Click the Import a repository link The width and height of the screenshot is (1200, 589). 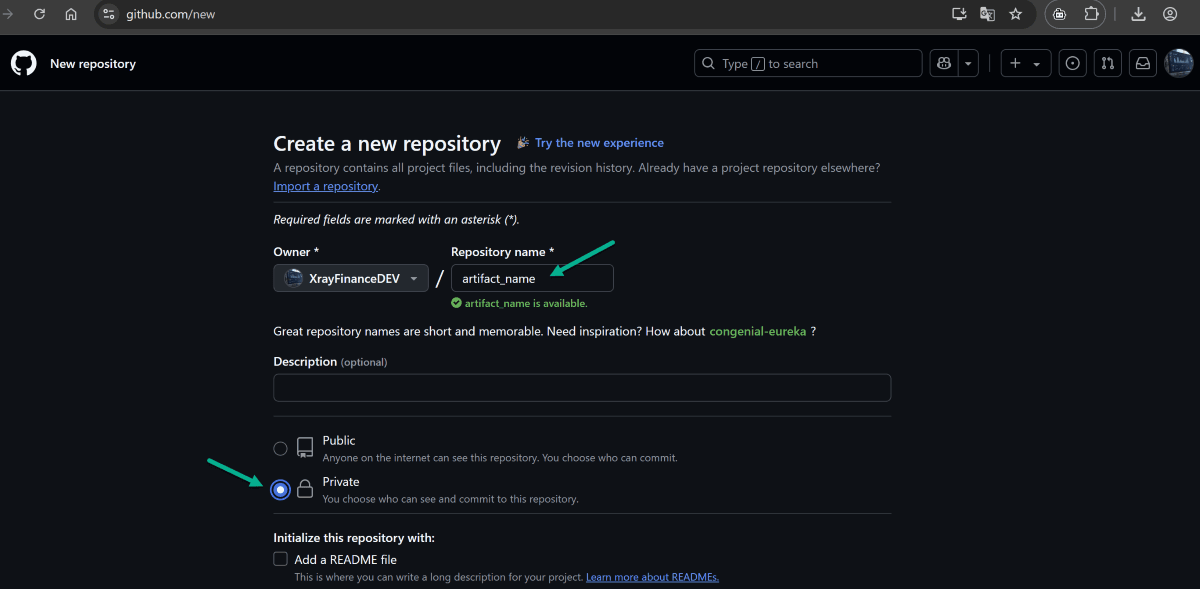tap(325, 185)
